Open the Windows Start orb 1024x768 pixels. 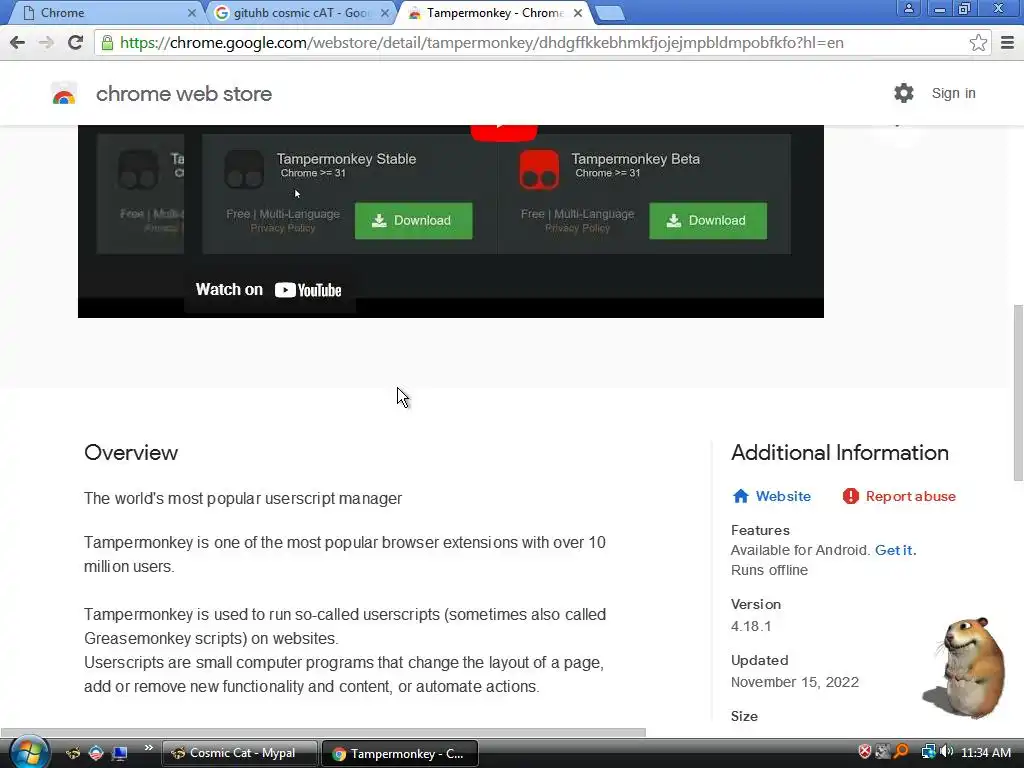30,752
